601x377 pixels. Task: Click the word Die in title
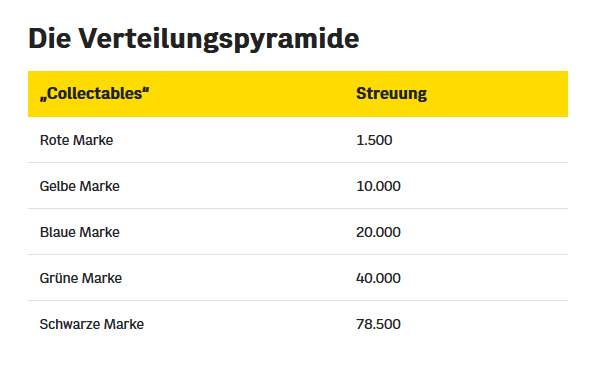(50, 38)
